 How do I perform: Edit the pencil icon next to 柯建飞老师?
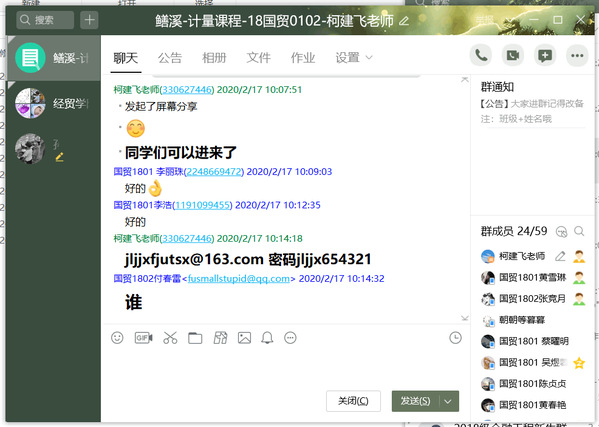[x=560, y=256]
